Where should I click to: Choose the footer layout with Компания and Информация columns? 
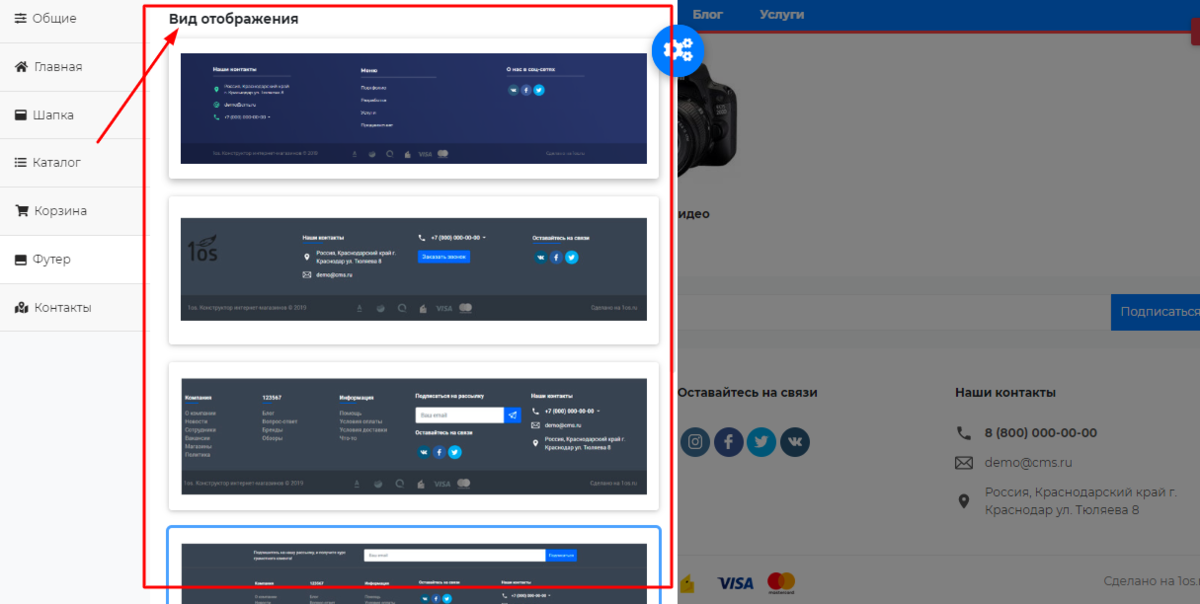point(413,436)
